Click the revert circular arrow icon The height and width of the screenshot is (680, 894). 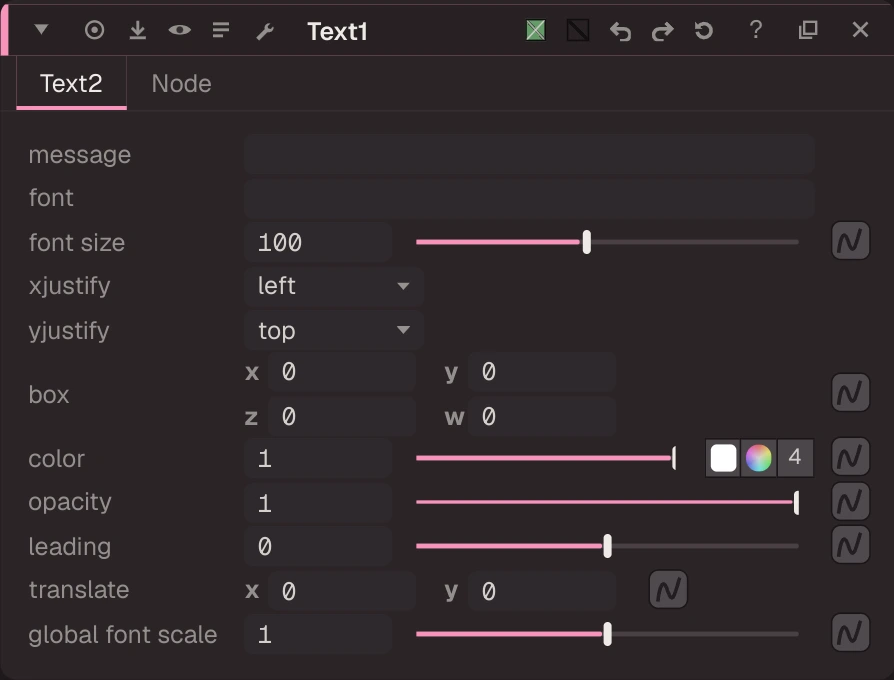[x=704, y=30]
